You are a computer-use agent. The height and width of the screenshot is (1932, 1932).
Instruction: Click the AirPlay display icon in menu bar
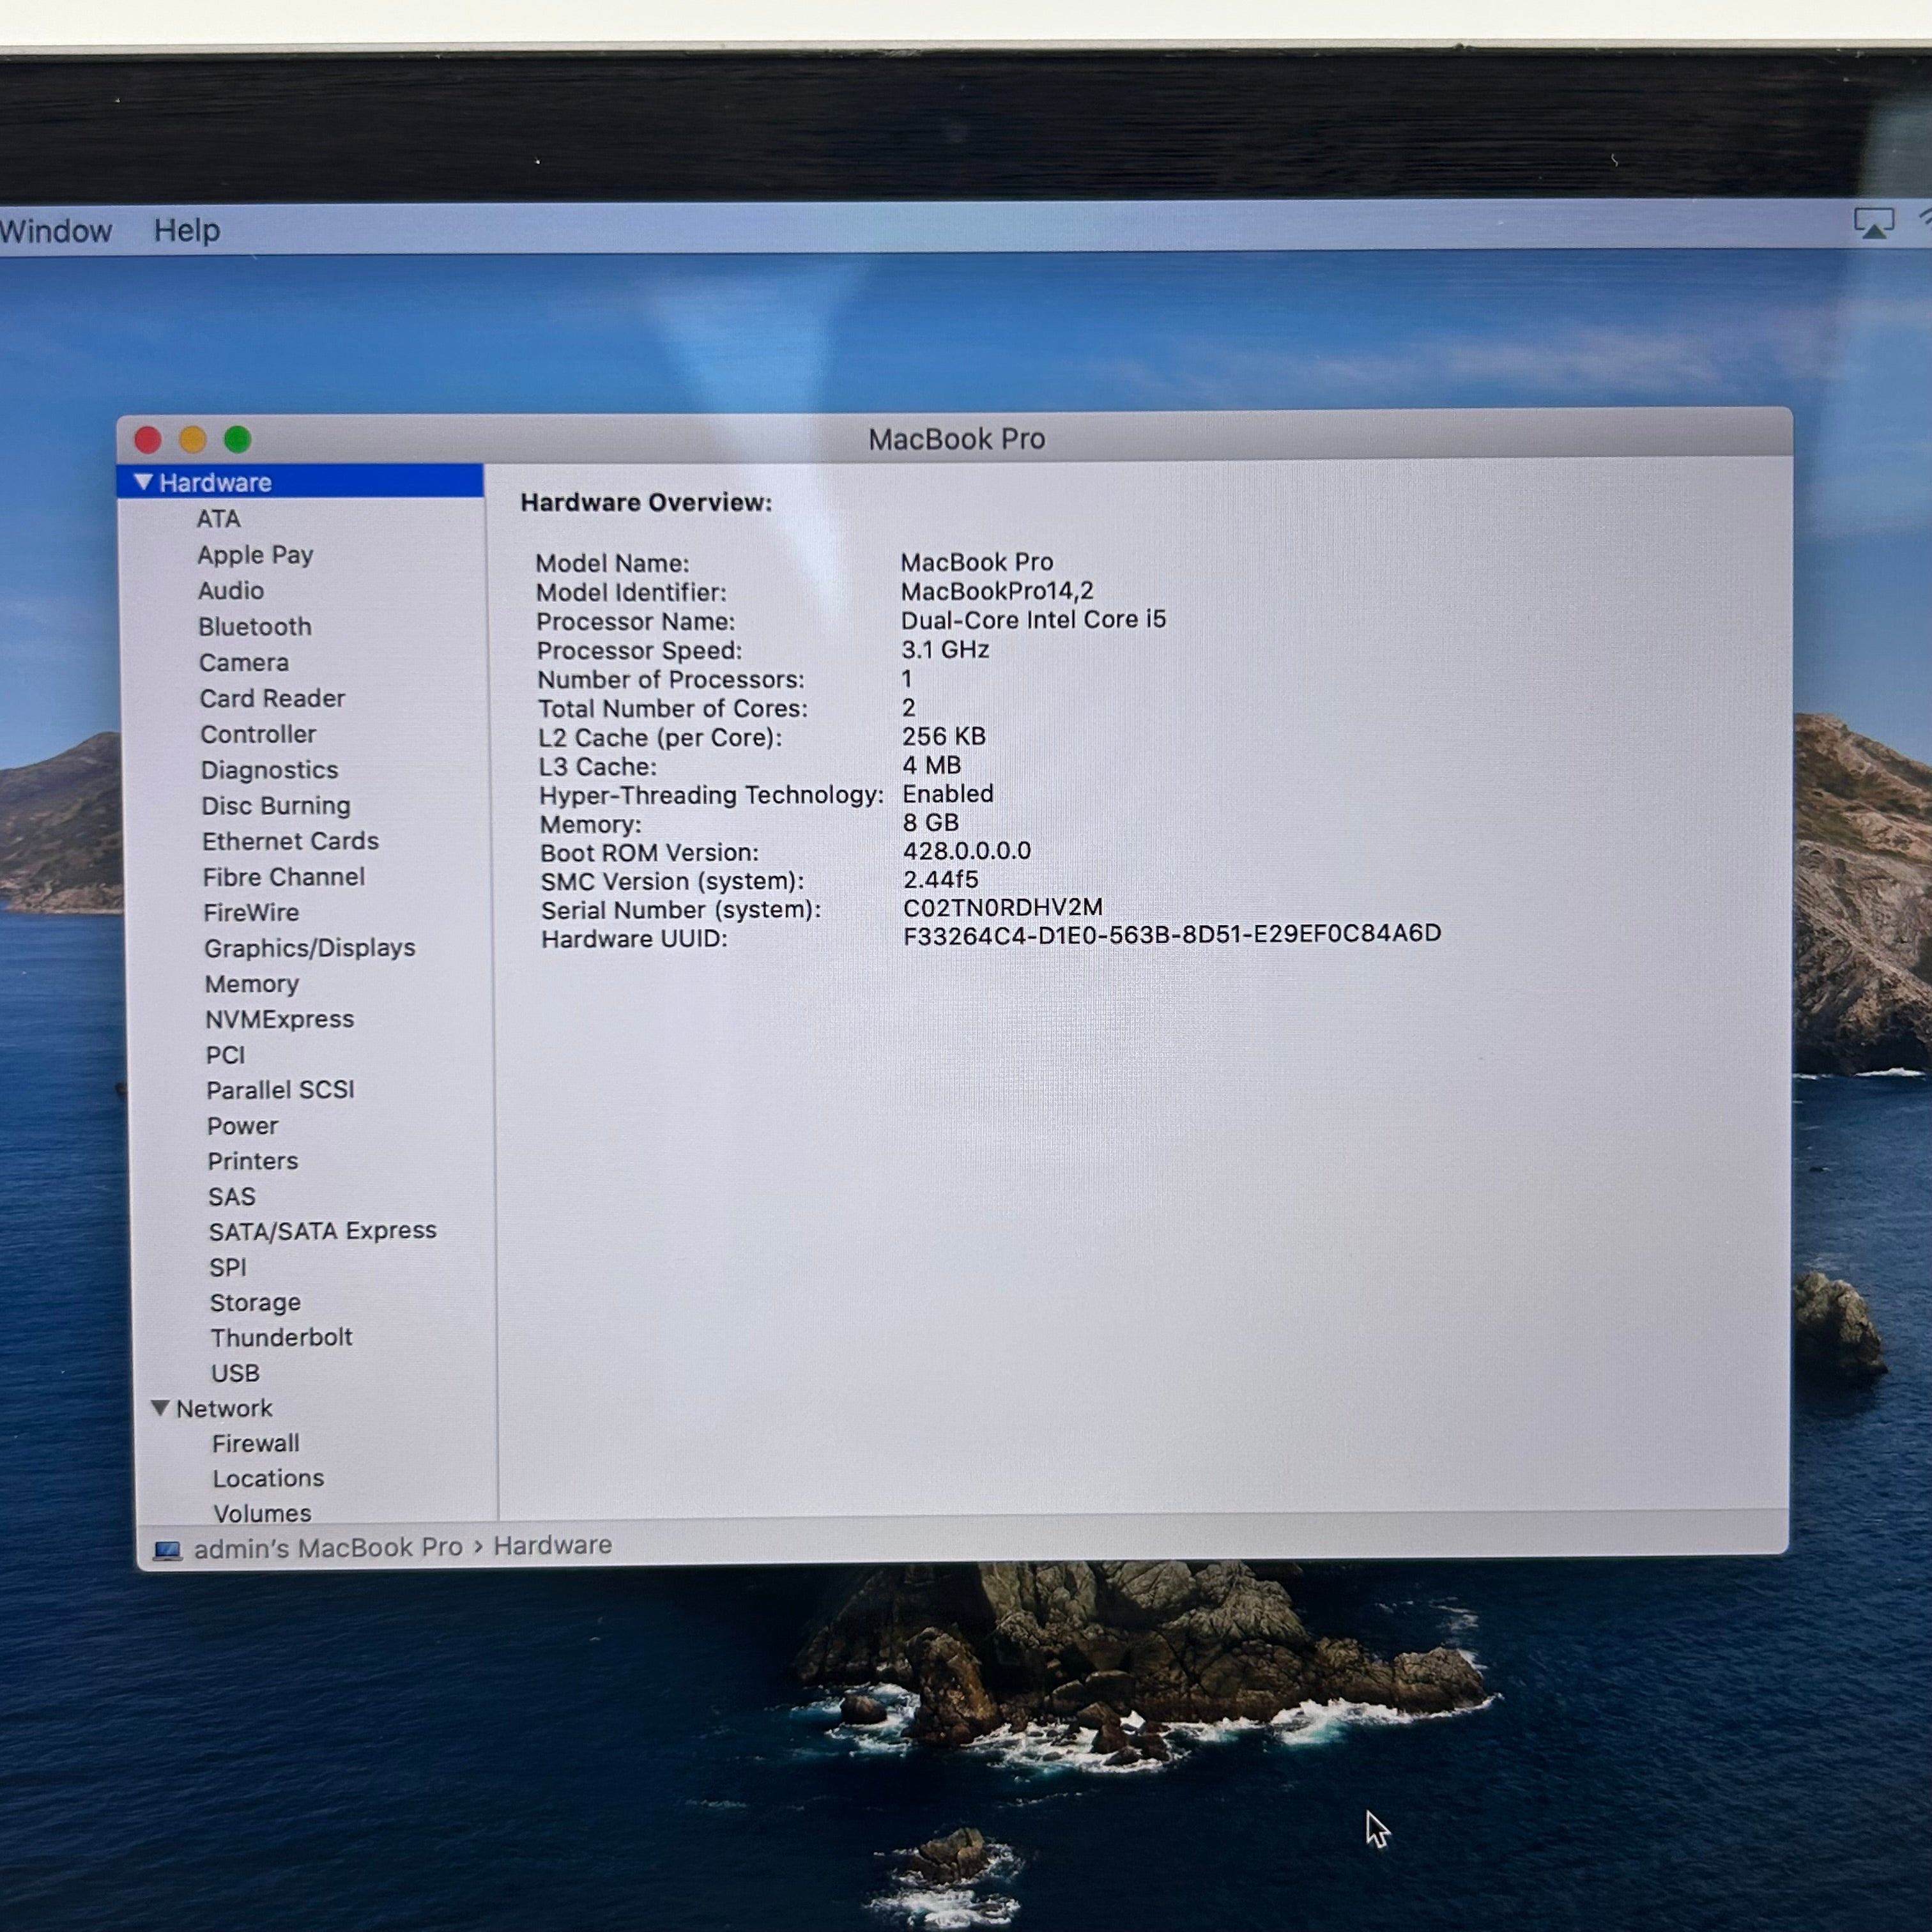click(x=1873, y=223)
